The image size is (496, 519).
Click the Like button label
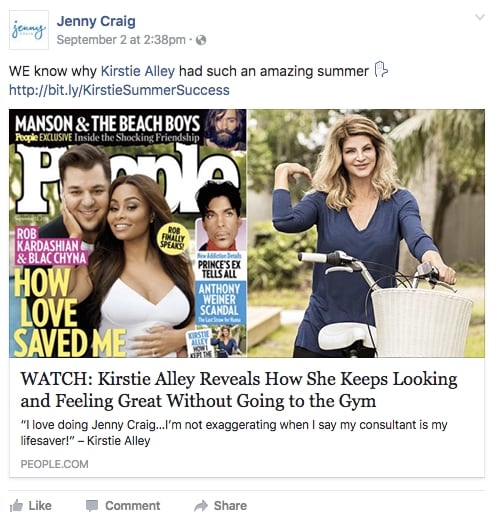pos(40,506)
